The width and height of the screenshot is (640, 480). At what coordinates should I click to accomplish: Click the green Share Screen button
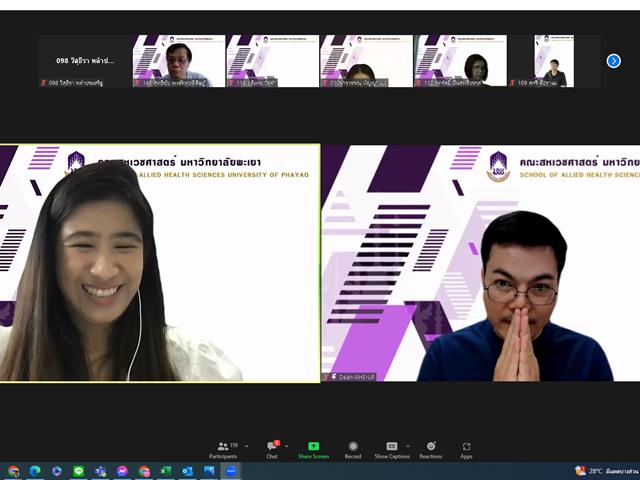(313, 450)
